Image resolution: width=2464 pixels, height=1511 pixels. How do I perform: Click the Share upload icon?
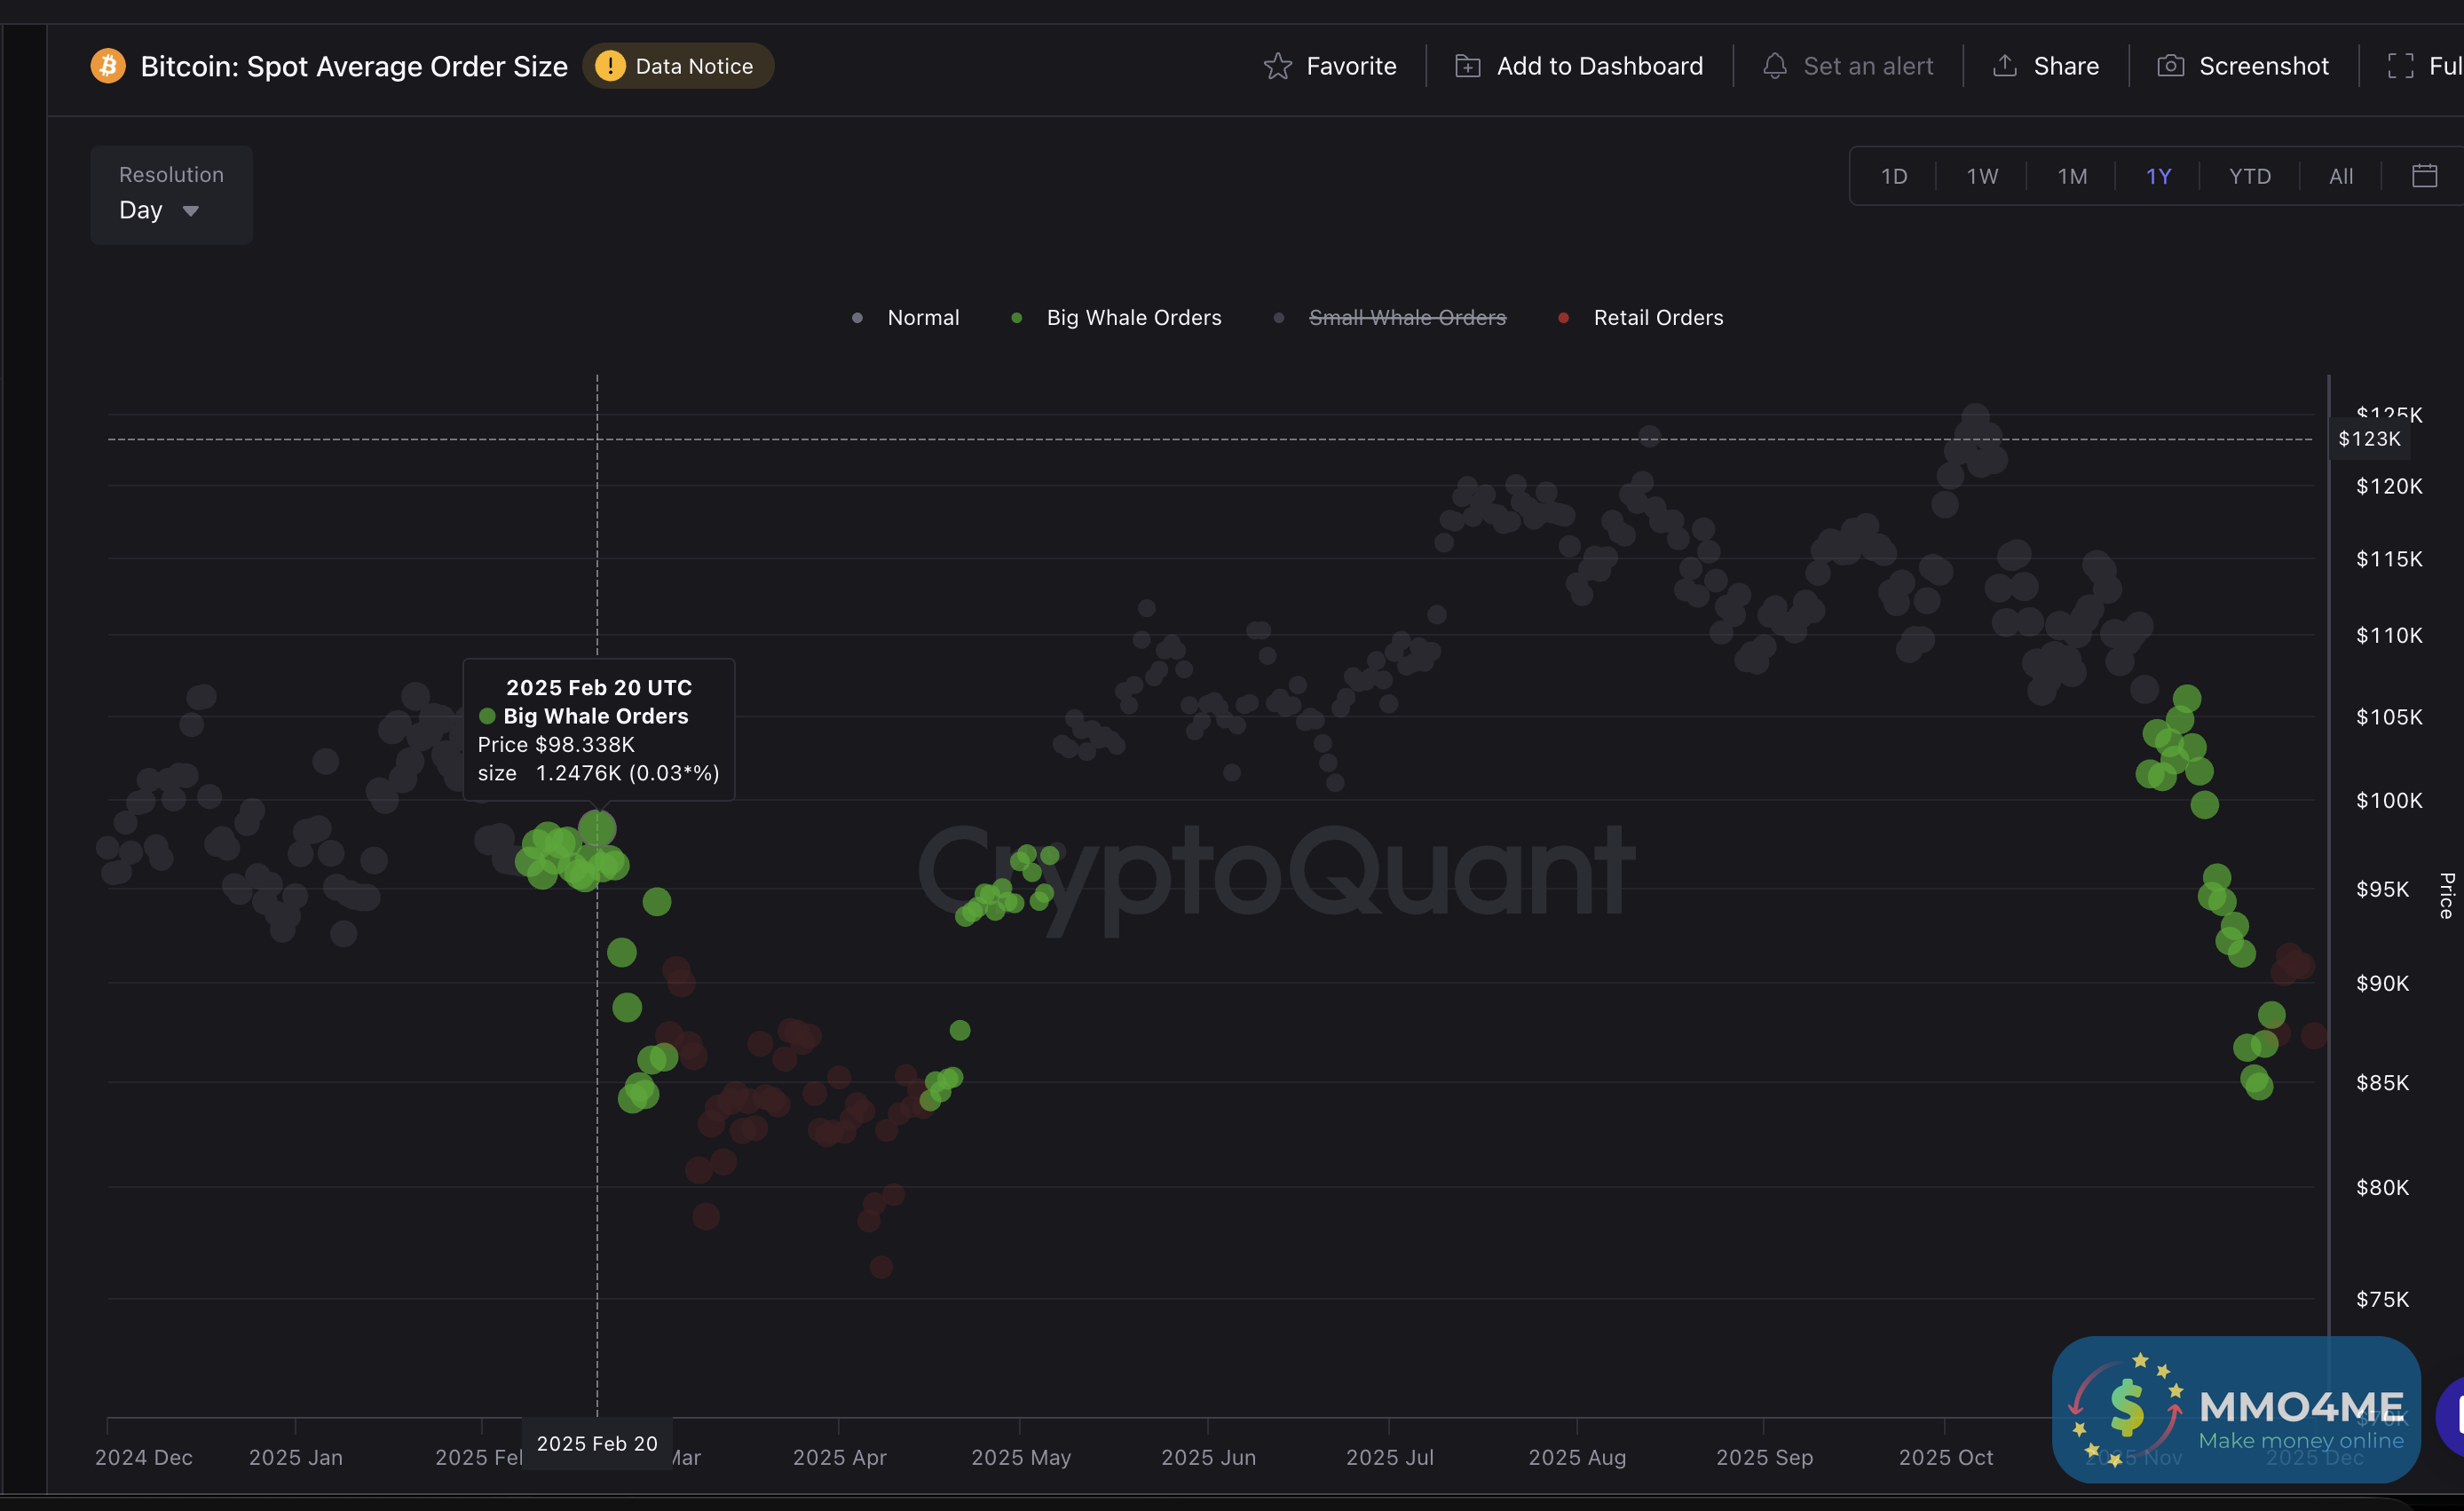2004,66
